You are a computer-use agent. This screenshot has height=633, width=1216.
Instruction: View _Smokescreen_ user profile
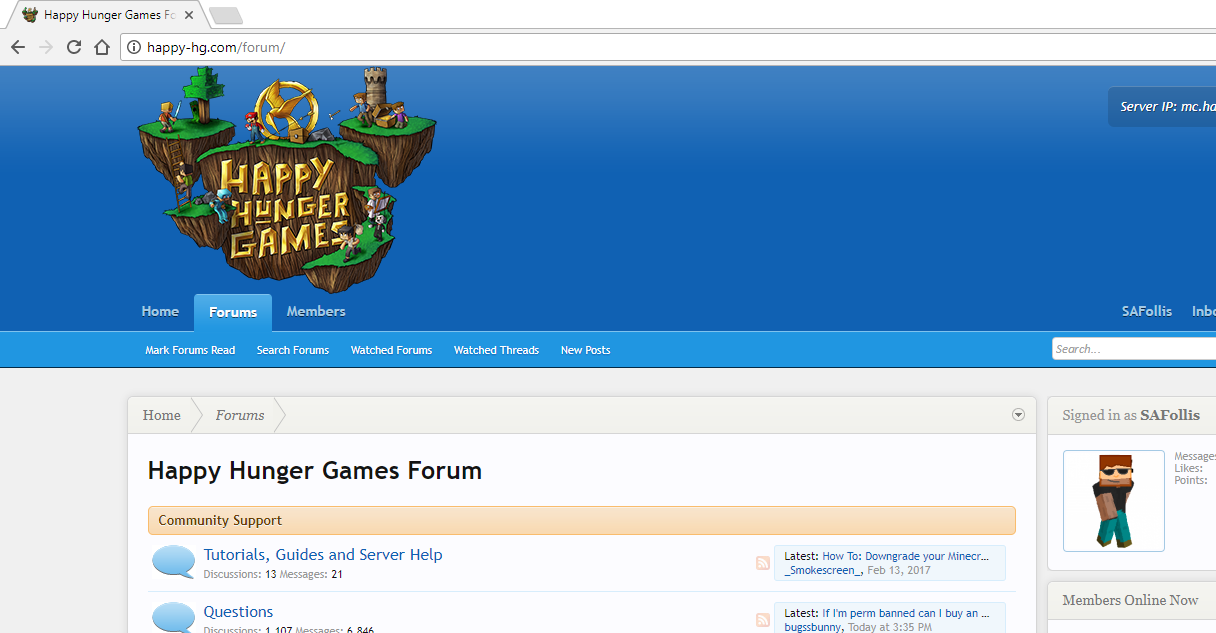point(823,570)
